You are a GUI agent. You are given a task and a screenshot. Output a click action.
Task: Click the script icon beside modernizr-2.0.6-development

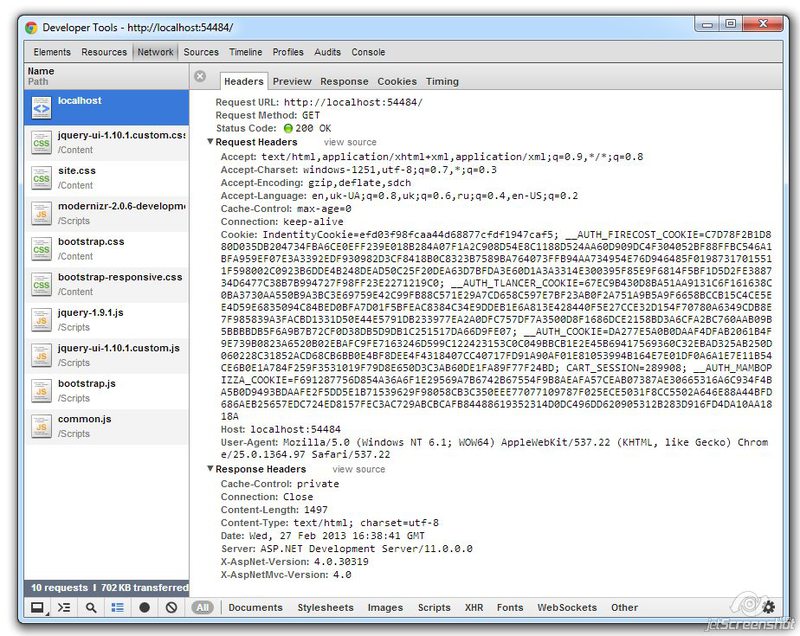click(40, 212)
